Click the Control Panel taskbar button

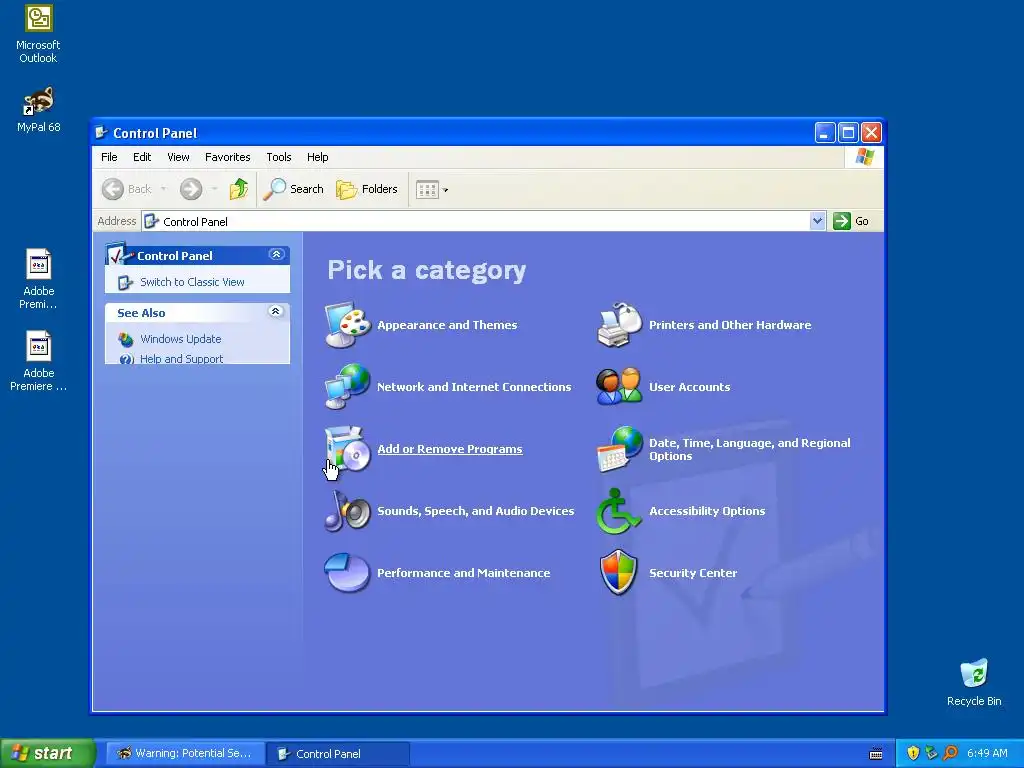(338, 754)
